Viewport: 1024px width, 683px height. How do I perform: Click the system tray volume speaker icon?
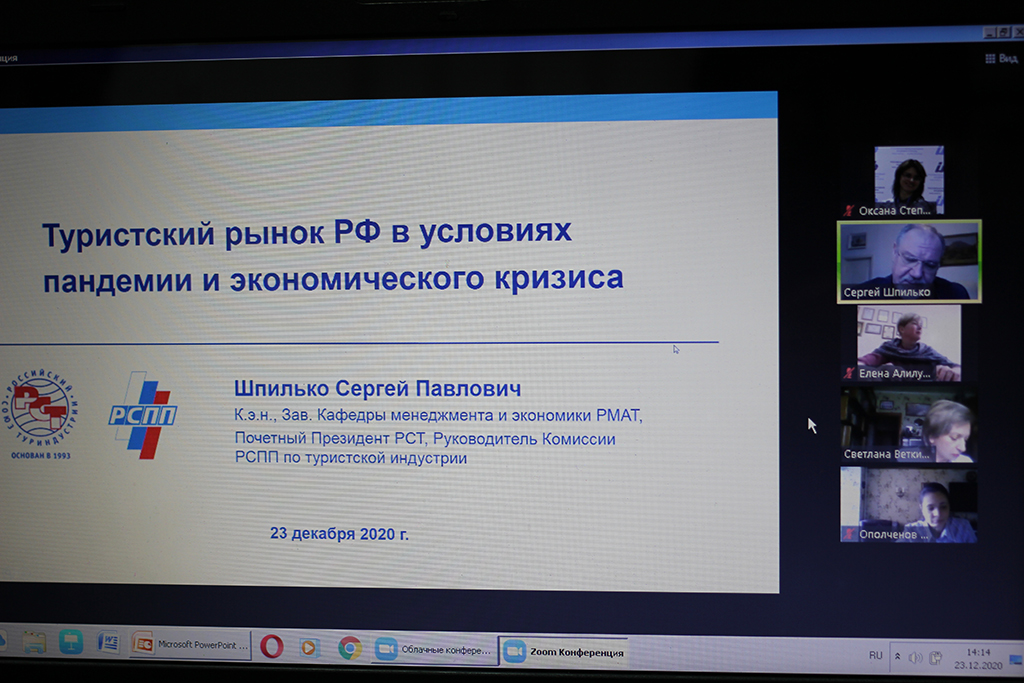click(x=916, y=657)
